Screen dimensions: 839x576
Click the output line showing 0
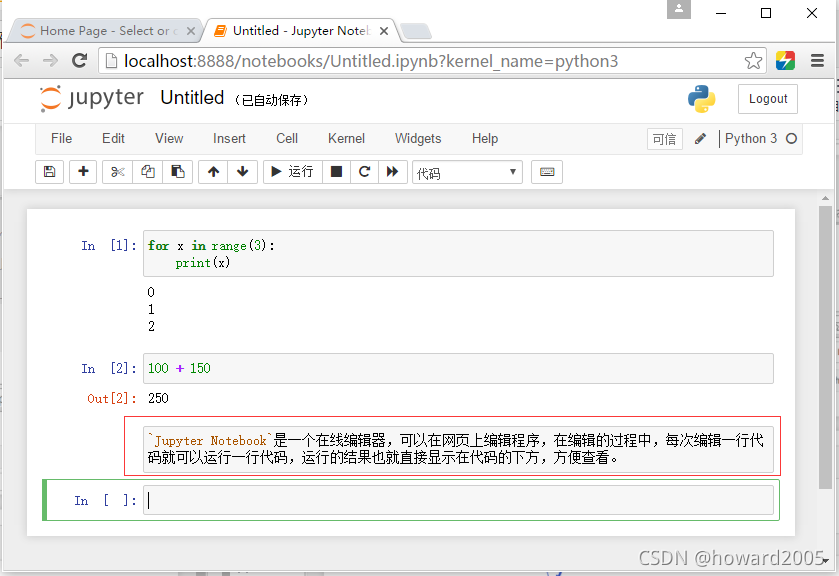(151, 292)
